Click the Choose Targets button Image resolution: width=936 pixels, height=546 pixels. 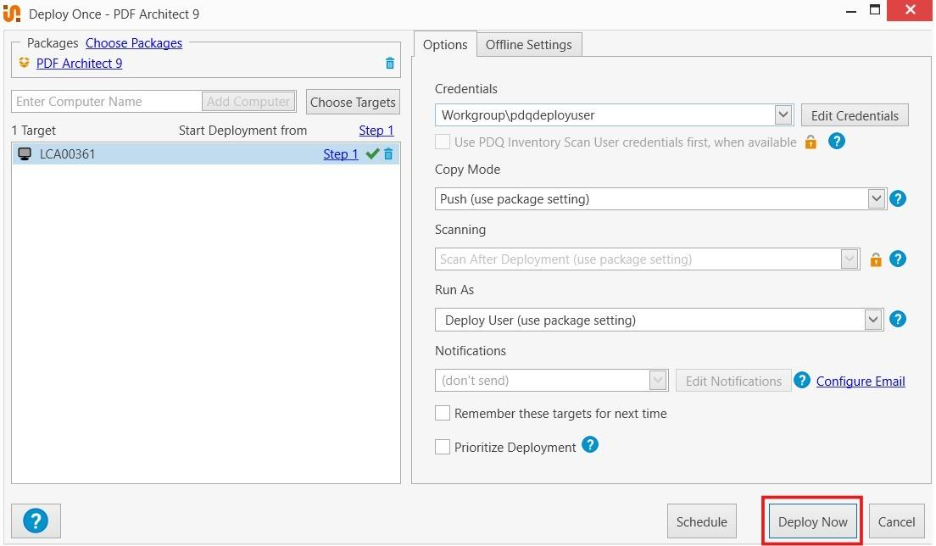pyautogui.click(x=353, y=102)
